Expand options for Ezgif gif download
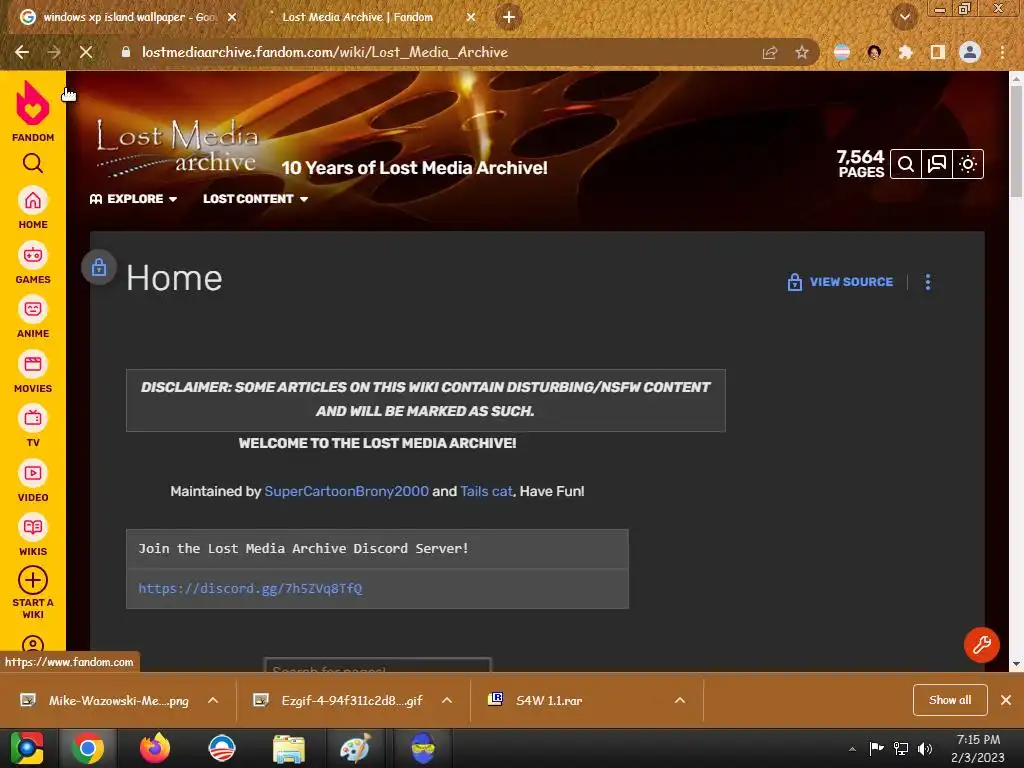The image size is (1024, 768). (x=447, y=701)
